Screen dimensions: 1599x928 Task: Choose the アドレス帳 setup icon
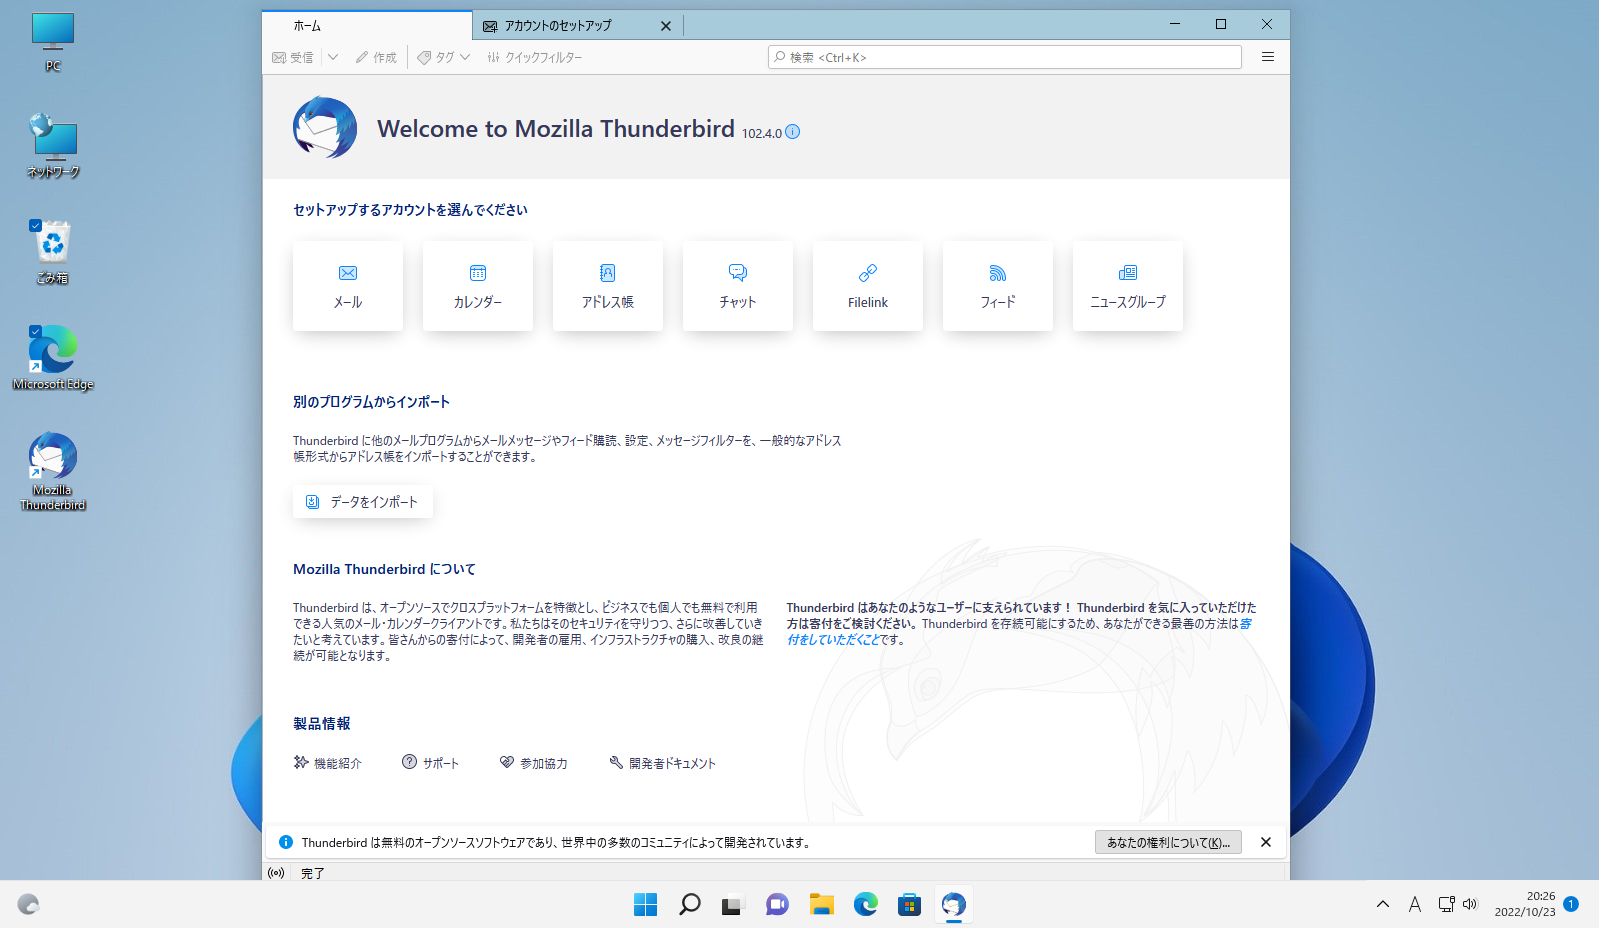pos(608,274)
